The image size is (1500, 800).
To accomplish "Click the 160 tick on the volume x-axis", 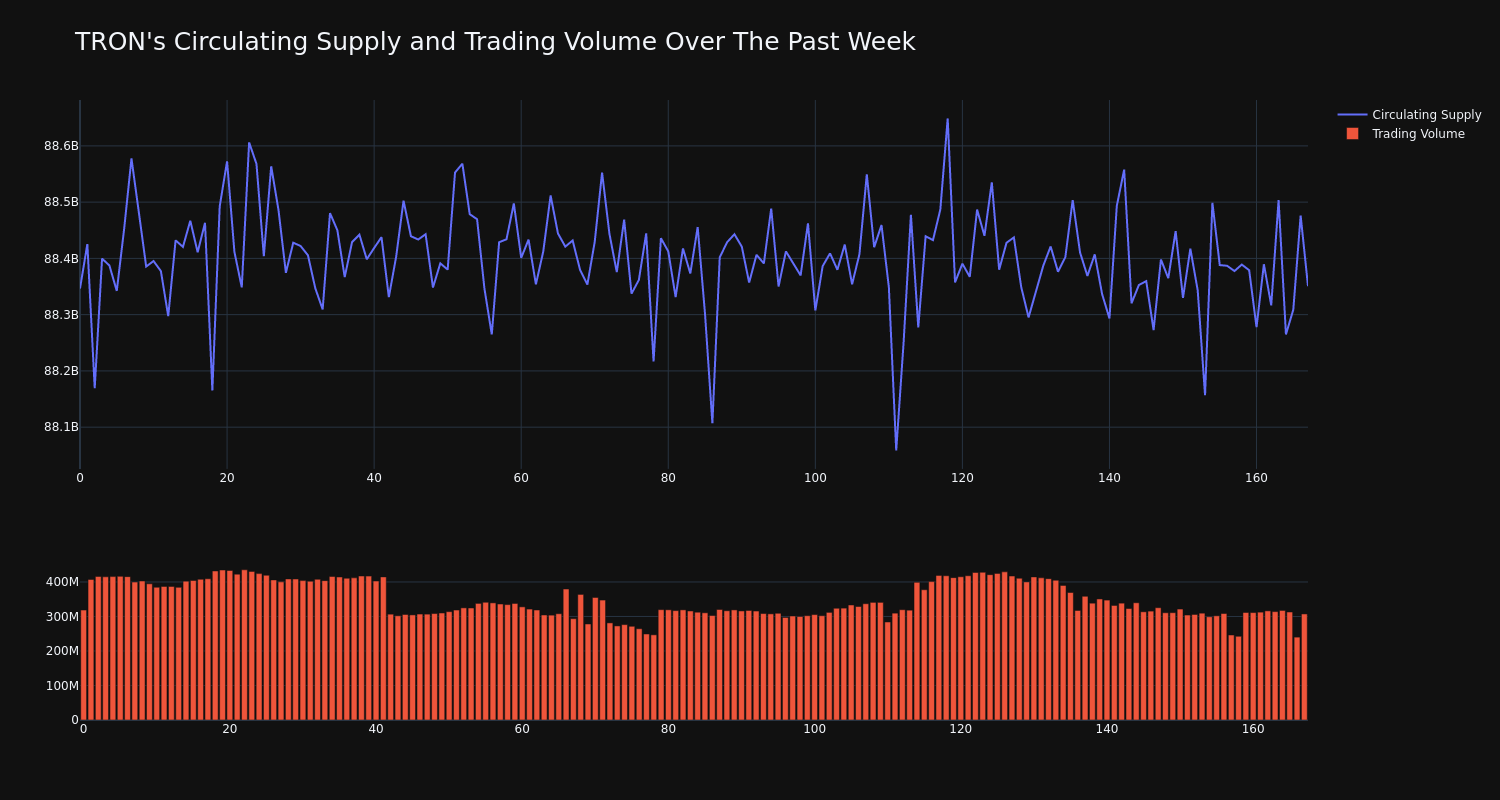I will pos(1253,729).
